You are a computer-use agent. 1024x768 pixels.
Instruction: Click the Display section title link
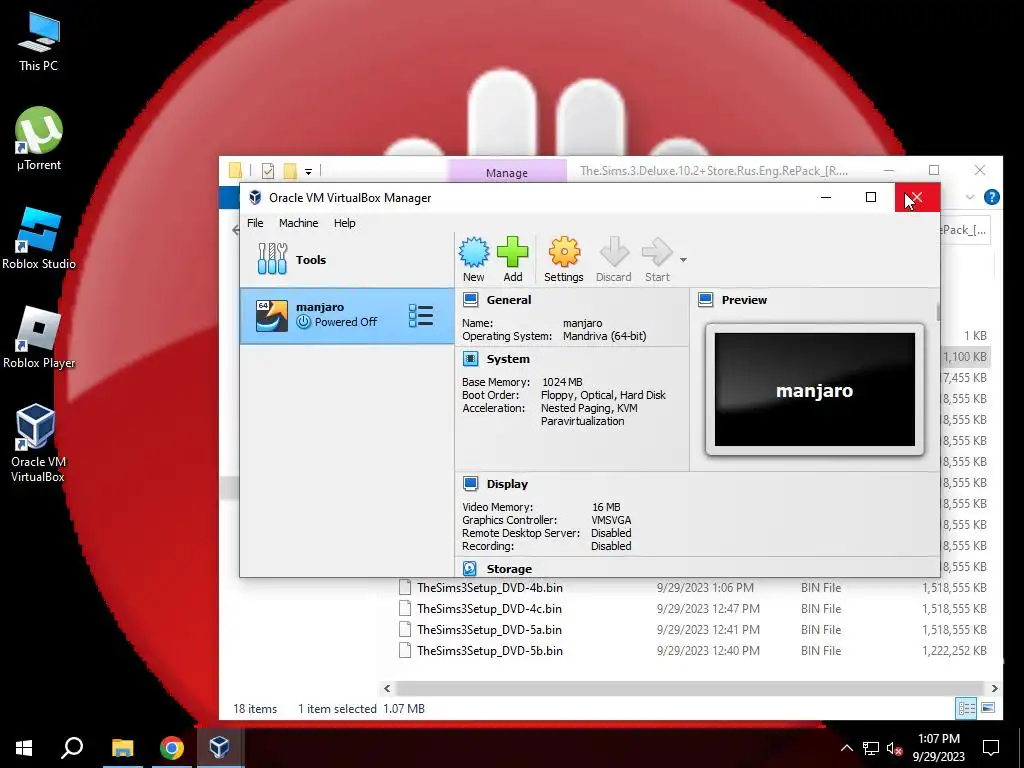(507, 483)
